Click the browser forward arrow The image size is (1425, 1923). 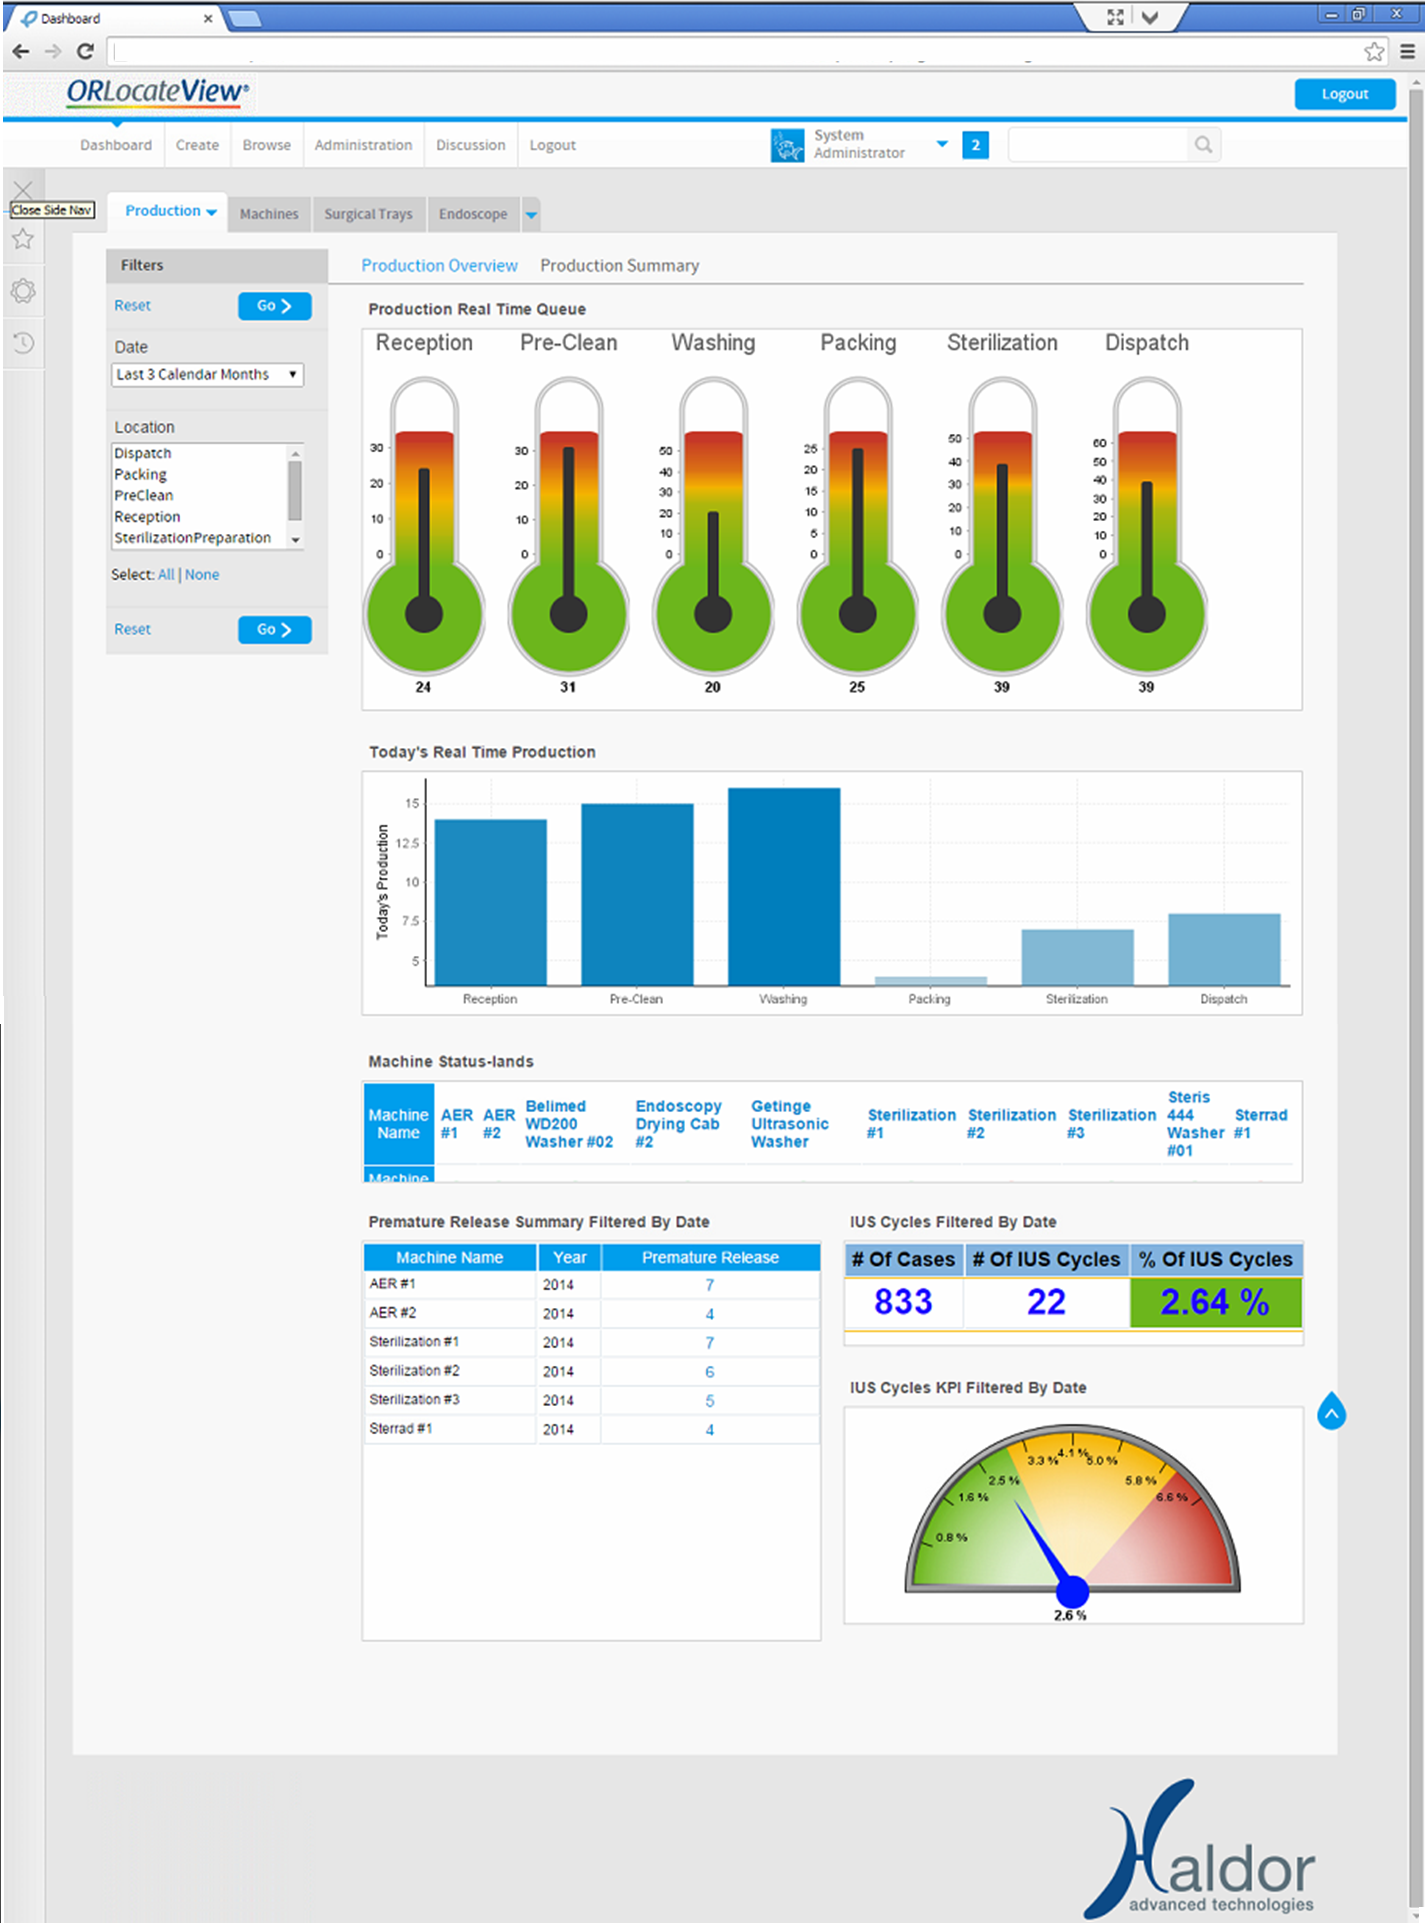pyautogui.click(x=53, y=51)
